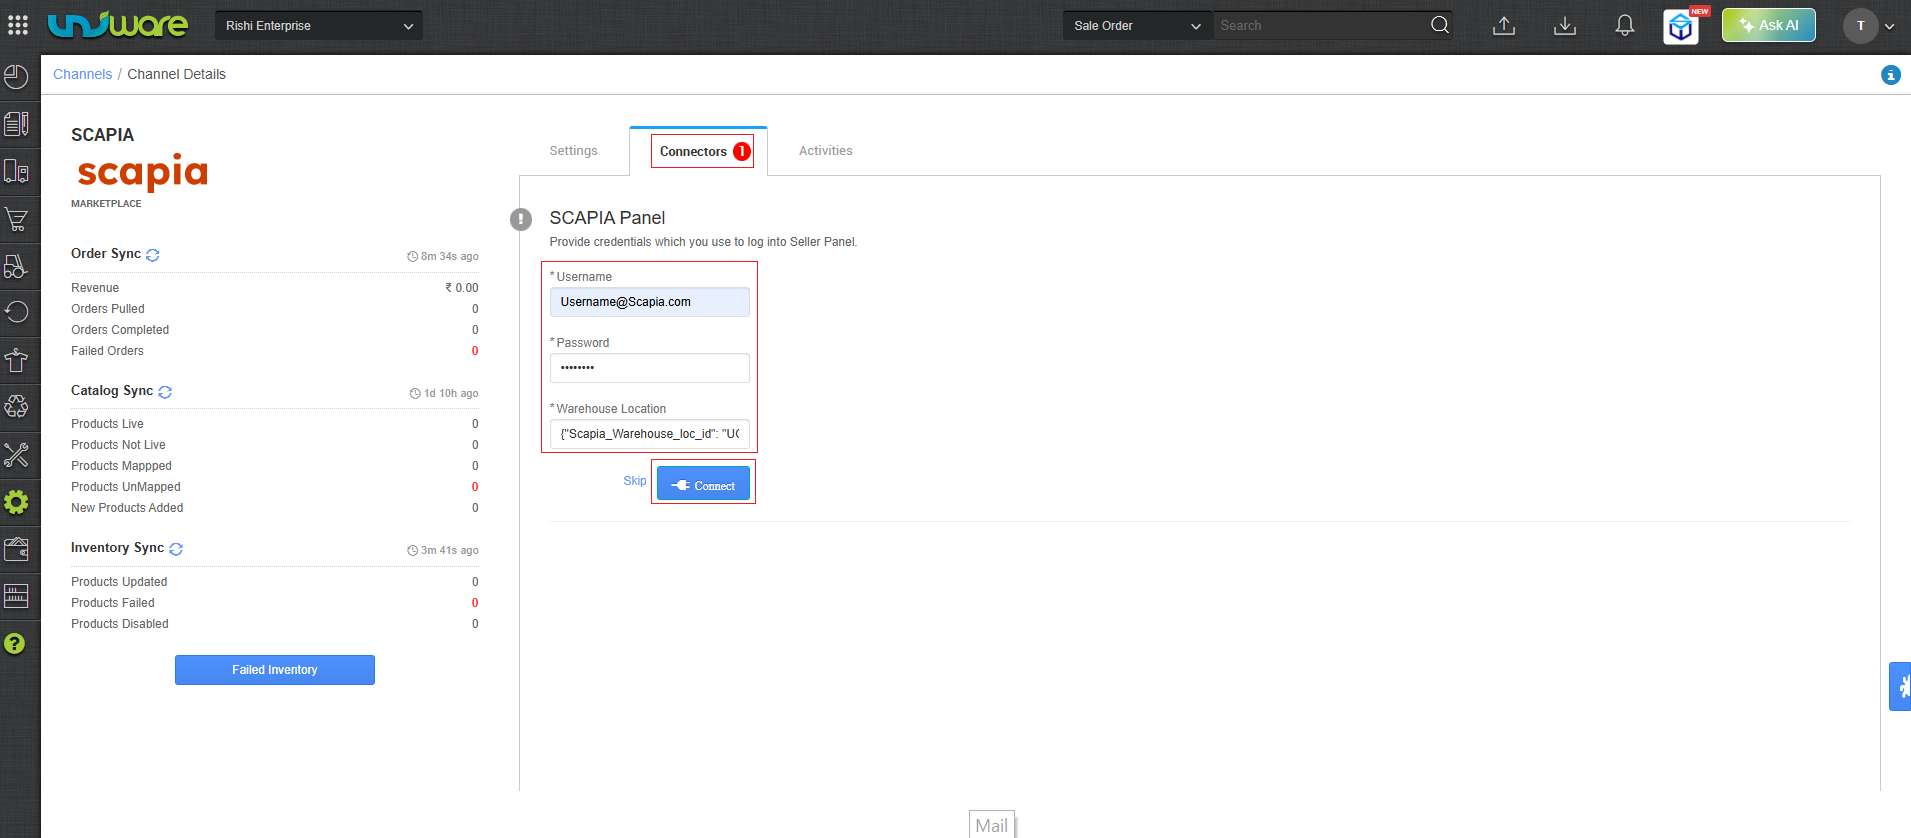Open the products shirt sidebar icon
Screen dimensions: 1911x838
point(17,359)
